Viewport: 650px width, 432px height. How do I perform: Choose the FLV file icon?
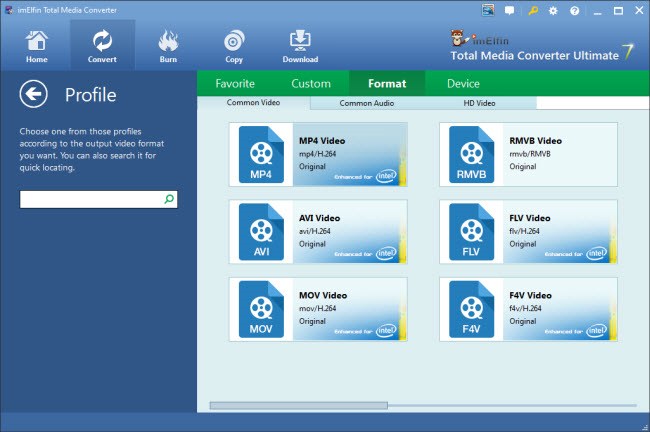471,232
